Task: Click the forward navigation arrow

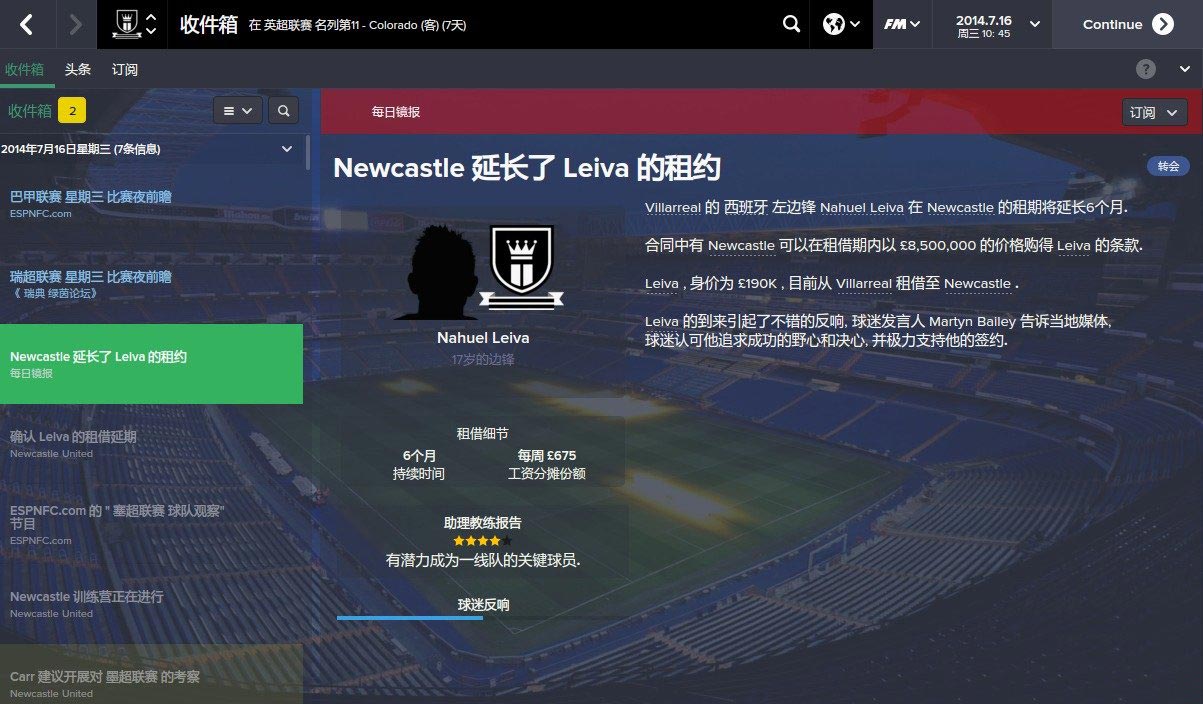Action: pos(76,24)
